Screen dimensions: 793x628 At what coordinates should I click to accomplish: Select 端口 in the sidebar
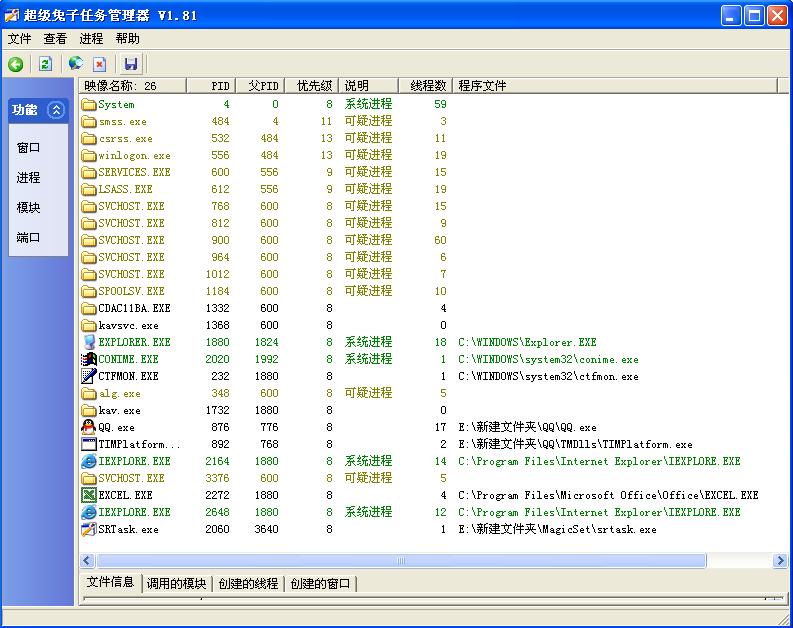coord(28,237)
